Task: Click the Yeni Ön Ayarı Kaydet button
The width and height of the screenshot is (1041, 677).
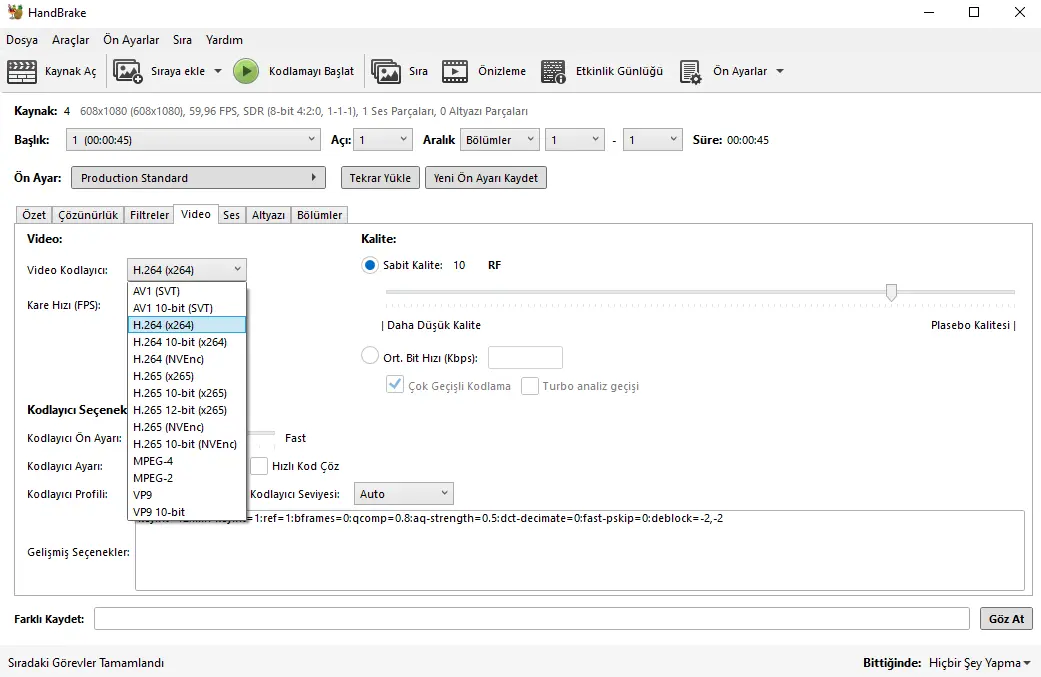Action: pyautogui.click(x=486, y=178)
